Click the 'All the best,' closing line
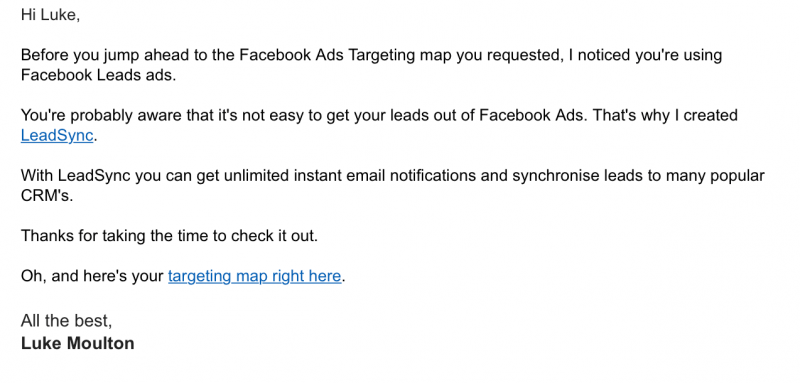Image resolution: width=800 pixels, height=383 pixels. 66,321
